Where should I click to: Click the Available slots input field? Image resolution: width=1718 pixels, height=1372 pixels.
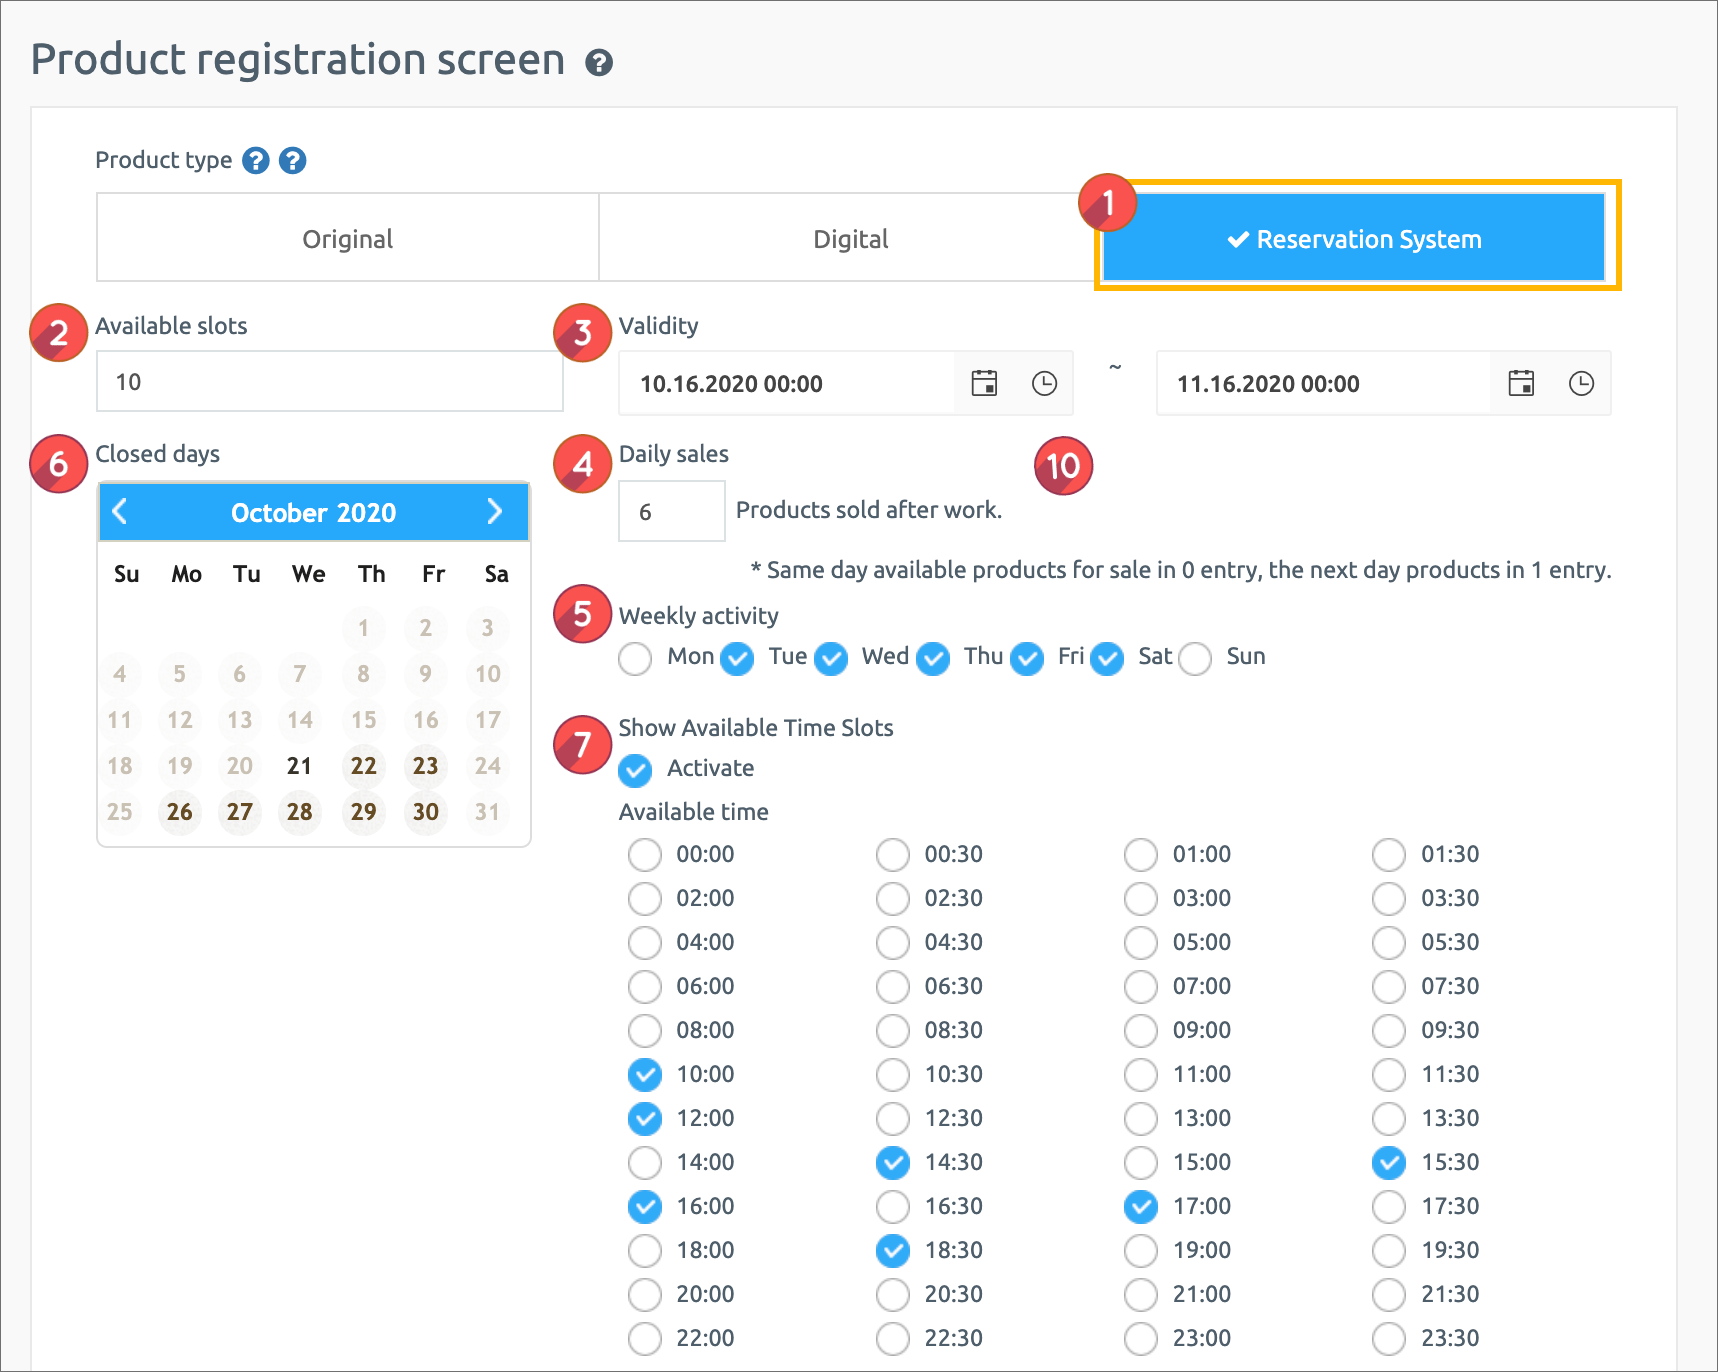(x=329, y=381)
